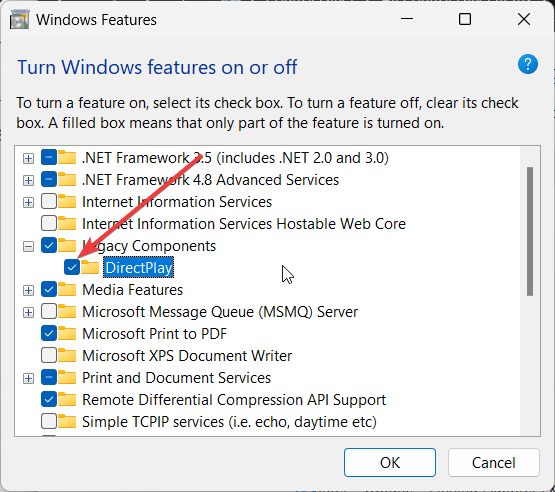Collapse the Legacy Components tree node
This screenshot has width=555, height=492.
(x=28, y=246)
